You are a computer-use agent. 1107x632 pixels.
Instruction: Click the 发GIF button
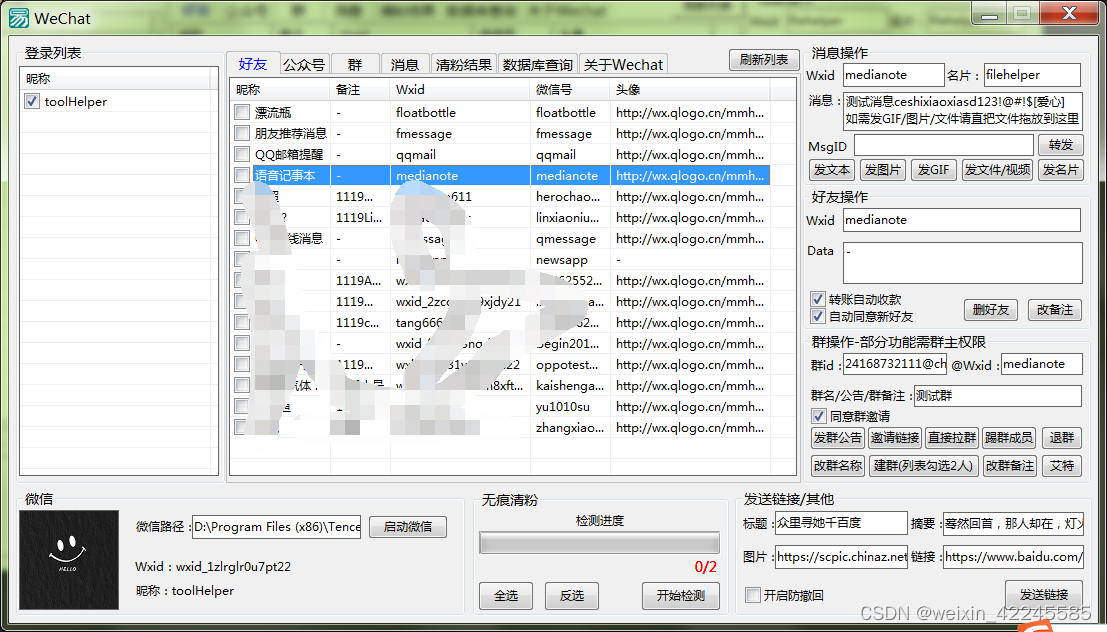pyautogui.click(x=933, y=169)
